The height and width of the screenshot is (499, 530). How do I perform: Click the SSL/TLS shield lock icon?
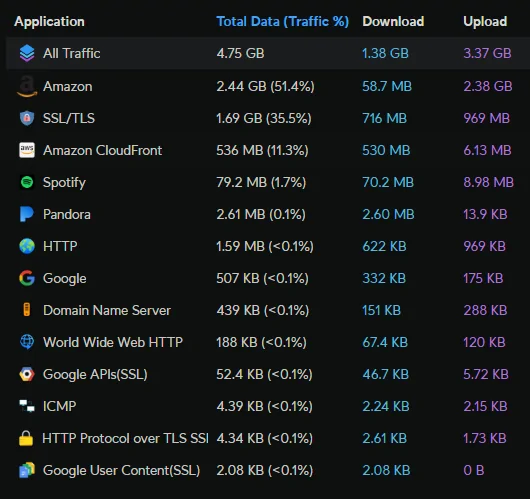pos(27,118)
